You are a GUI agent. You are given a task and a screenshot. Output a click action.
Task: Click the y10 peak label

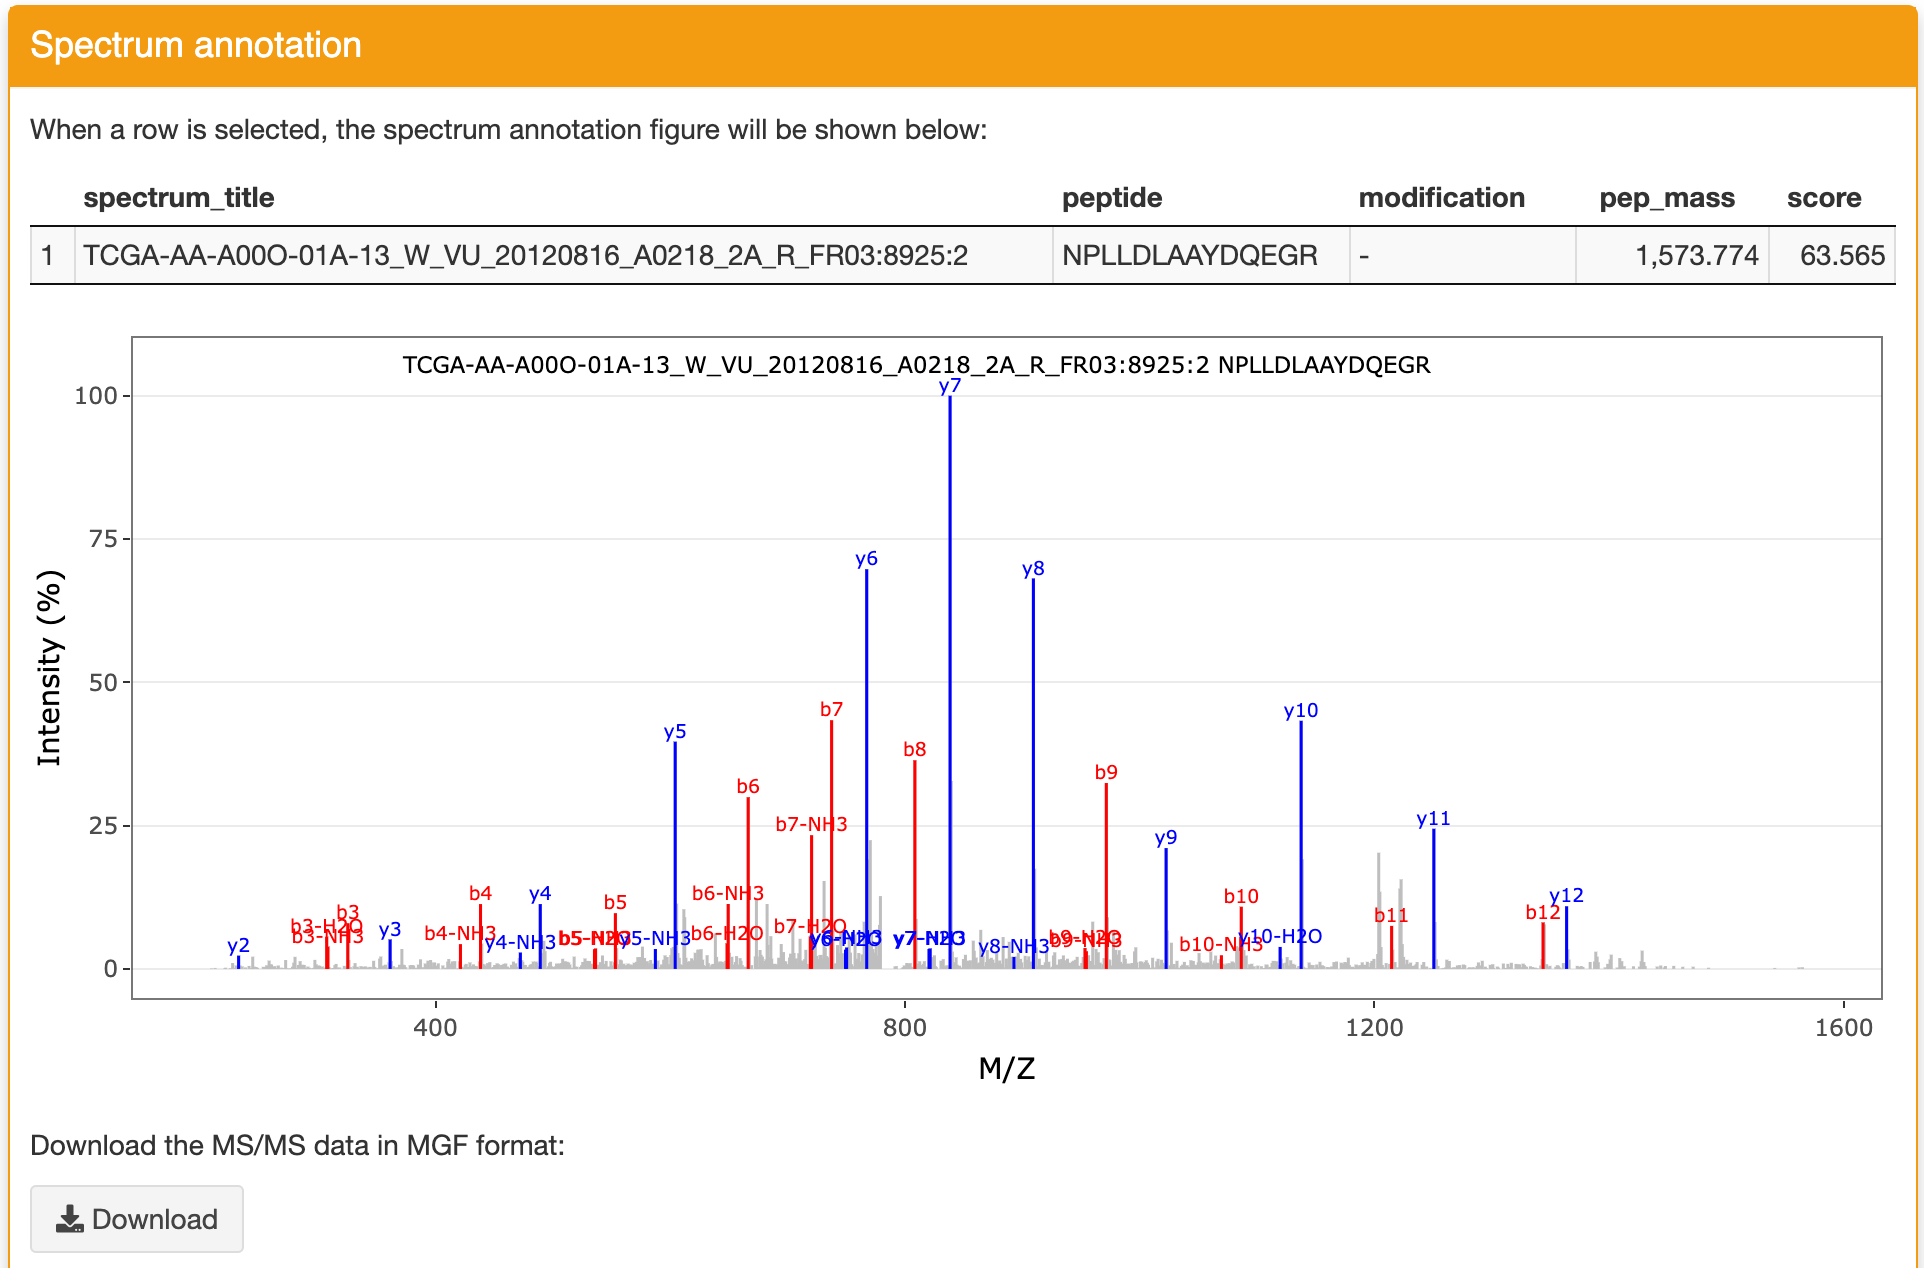1301,711
